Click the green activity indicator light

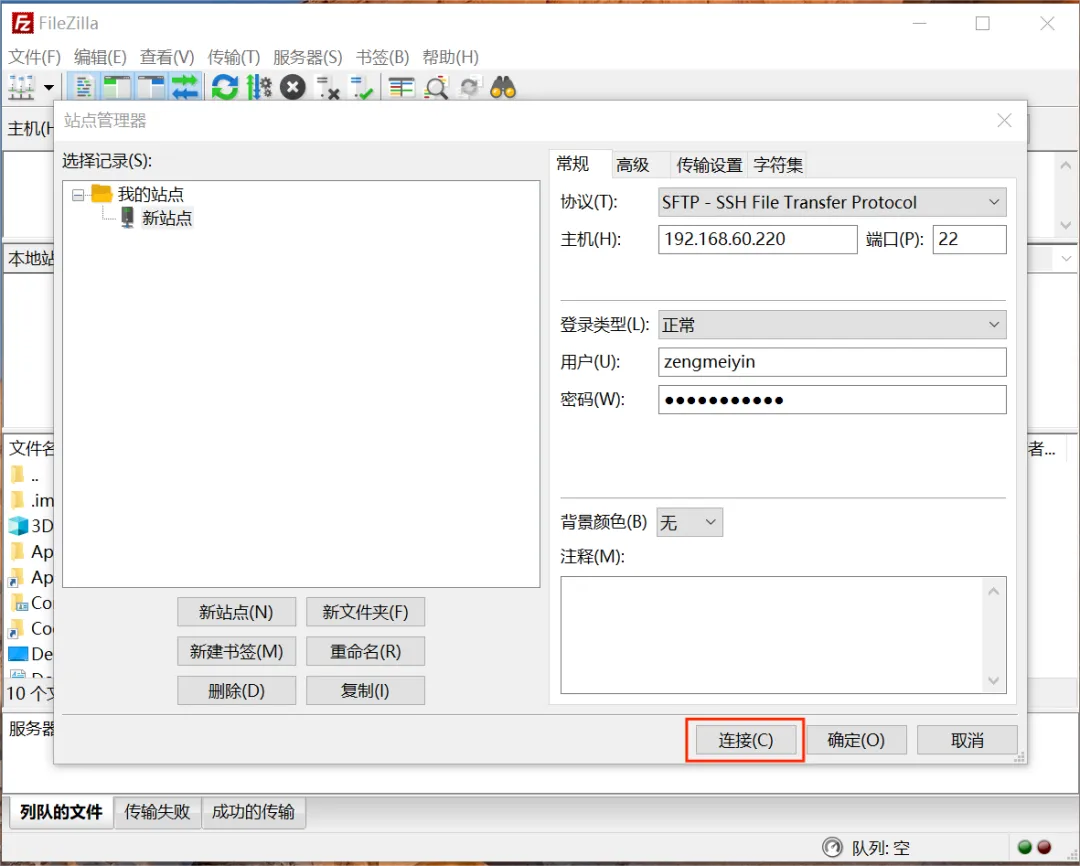[x=1024, y=847]
